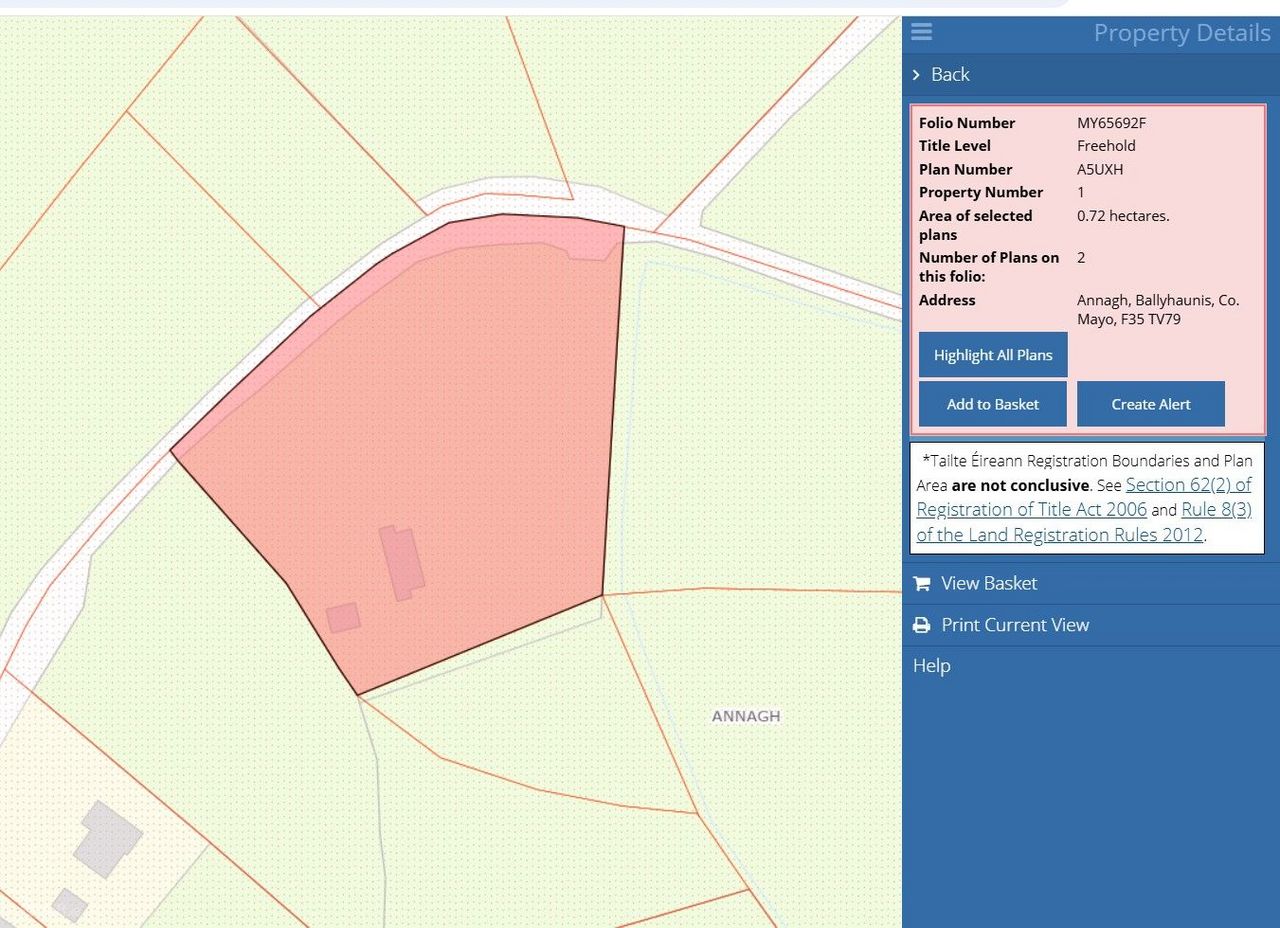Select folio number MY65692F text

1111,123
